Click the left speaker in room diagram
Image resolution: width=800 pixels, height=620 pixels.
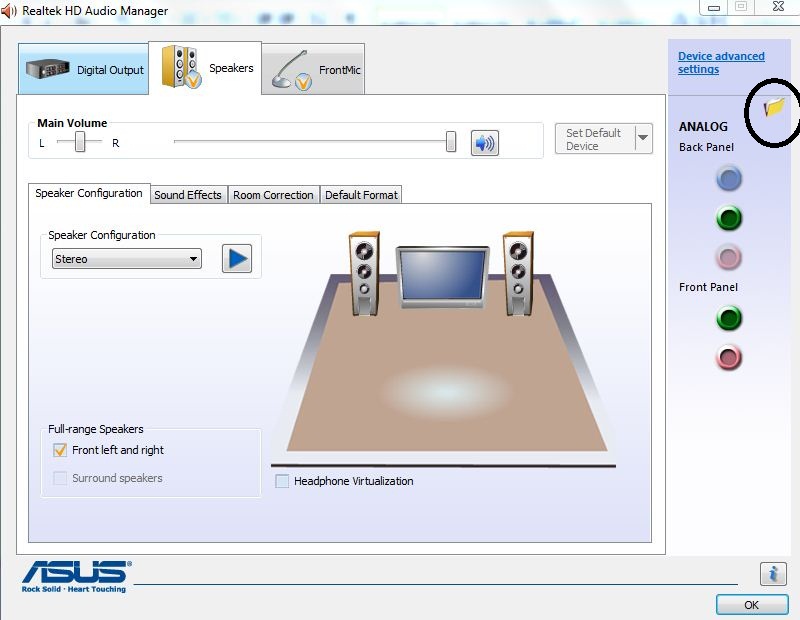point(364,274)
